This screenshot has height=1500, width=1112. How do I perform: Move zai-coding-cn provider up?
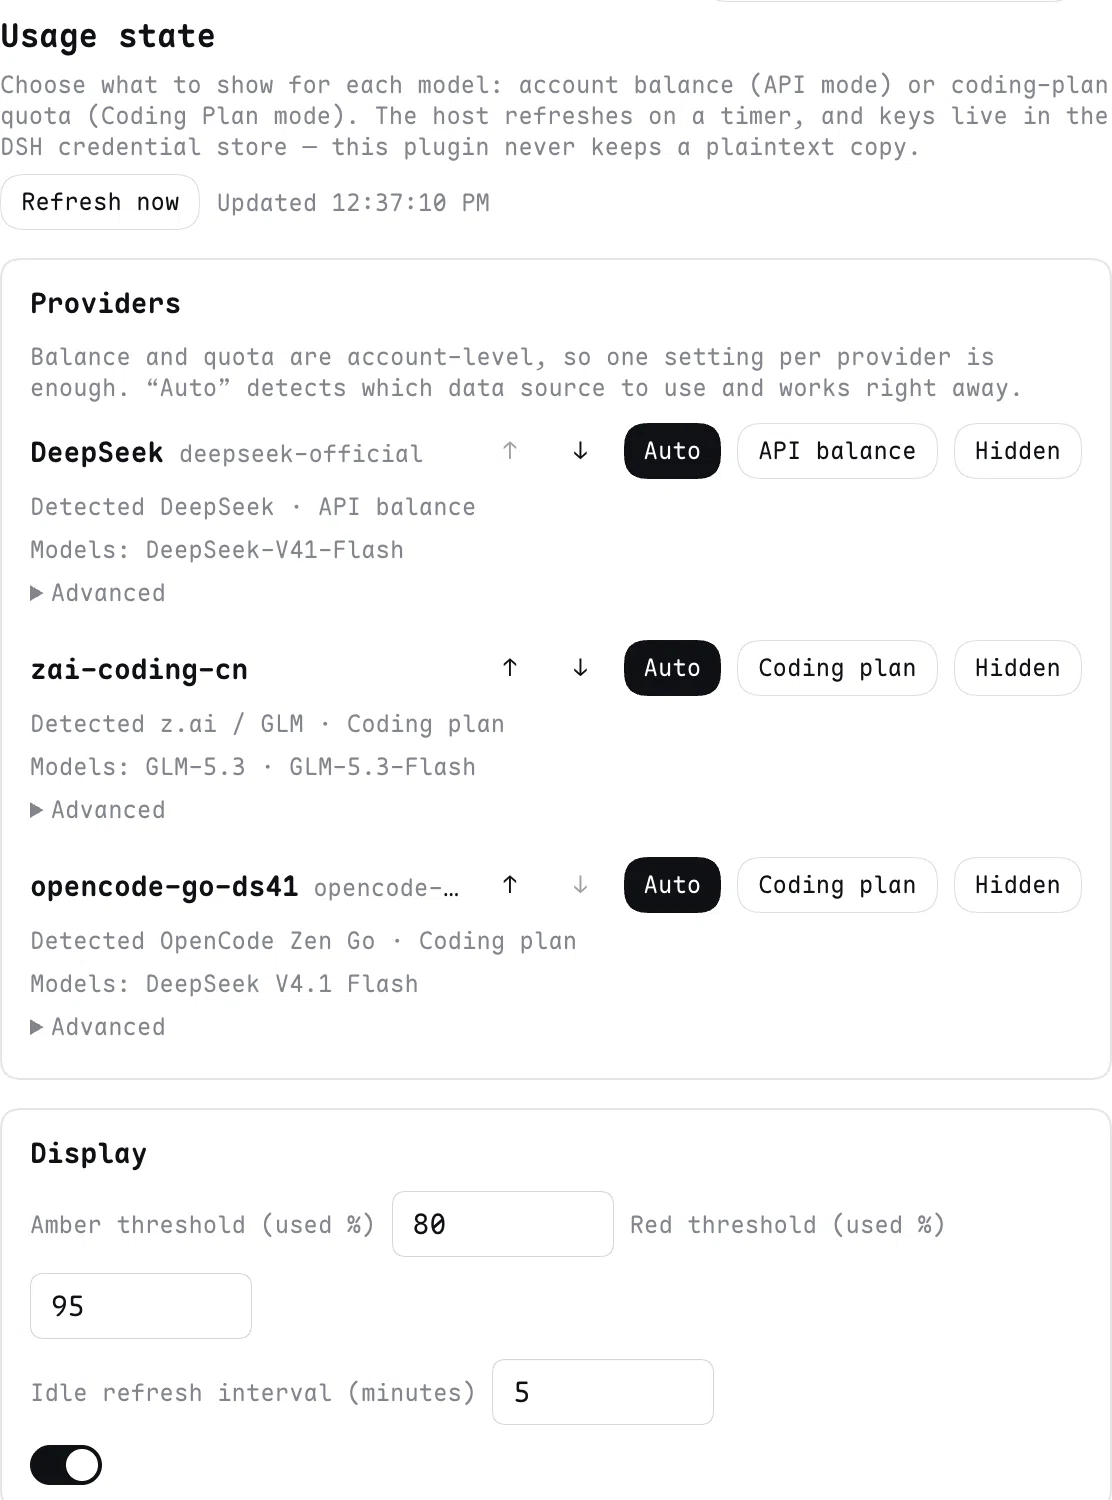(510, 668)
